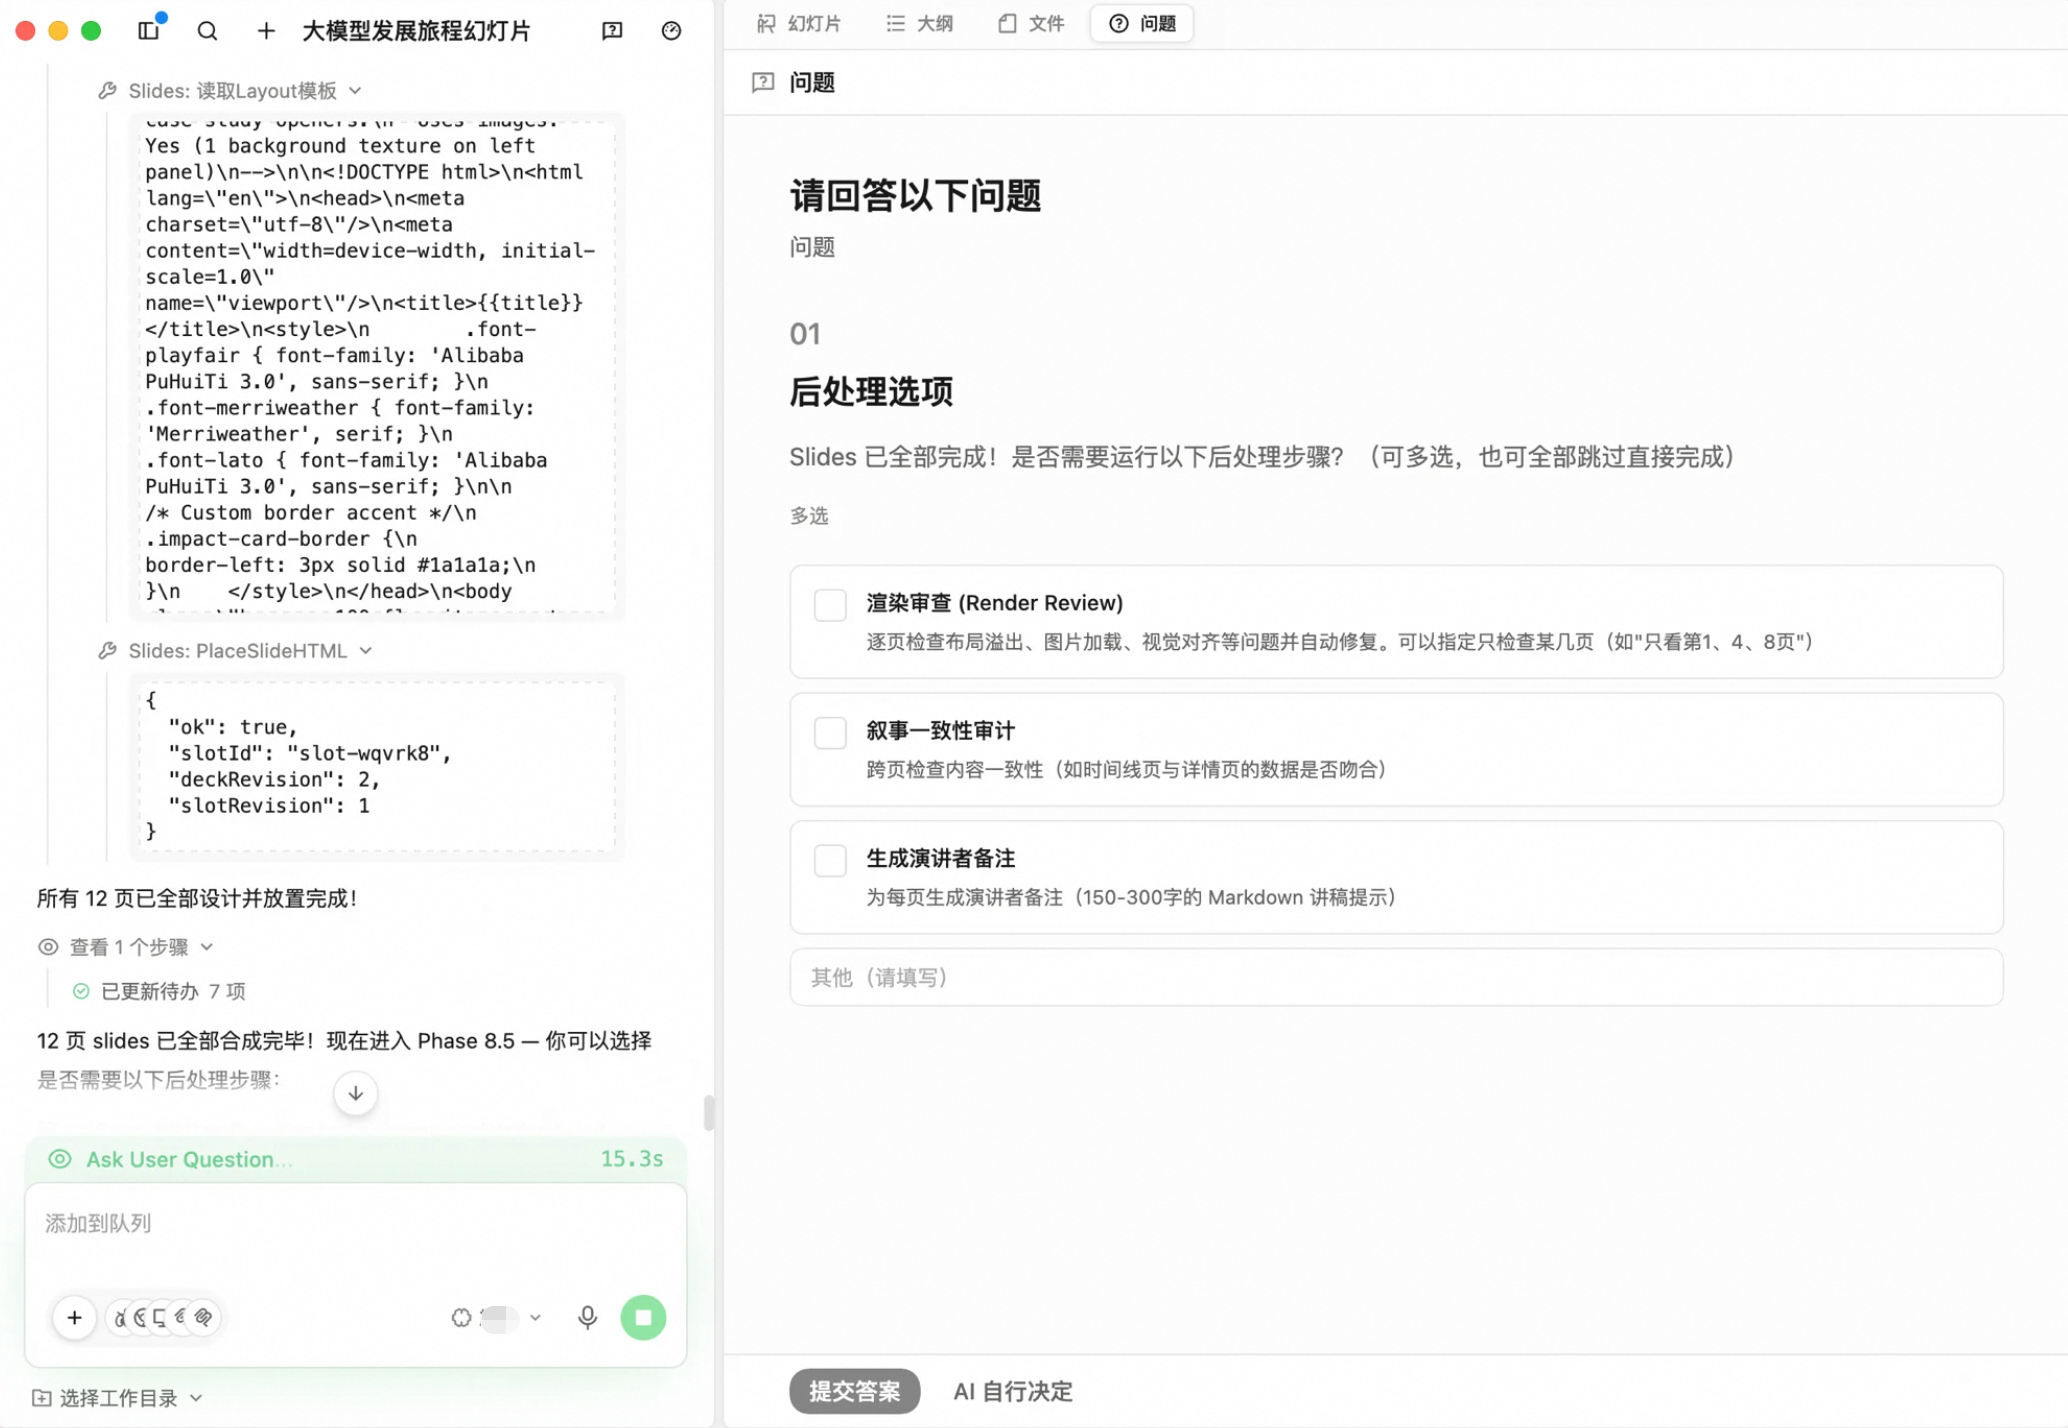The image size is (2068, 1428).
Task: Click chat panel vertical scrollbar
Action: [708, 1112]
